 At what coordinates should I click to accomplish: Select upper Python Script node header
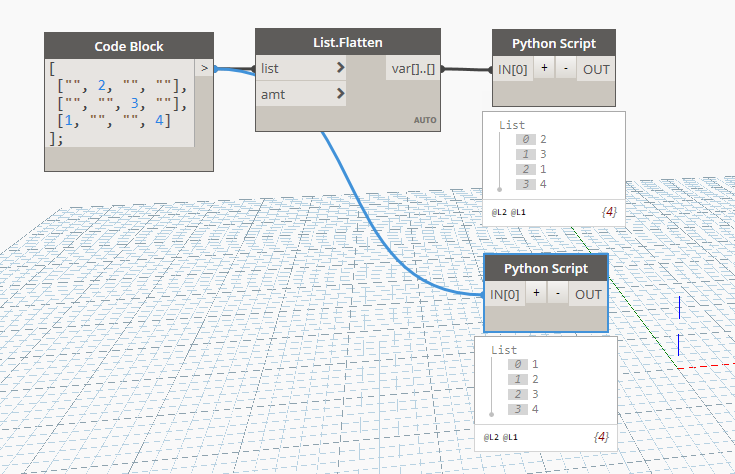(x=554, y=43)
